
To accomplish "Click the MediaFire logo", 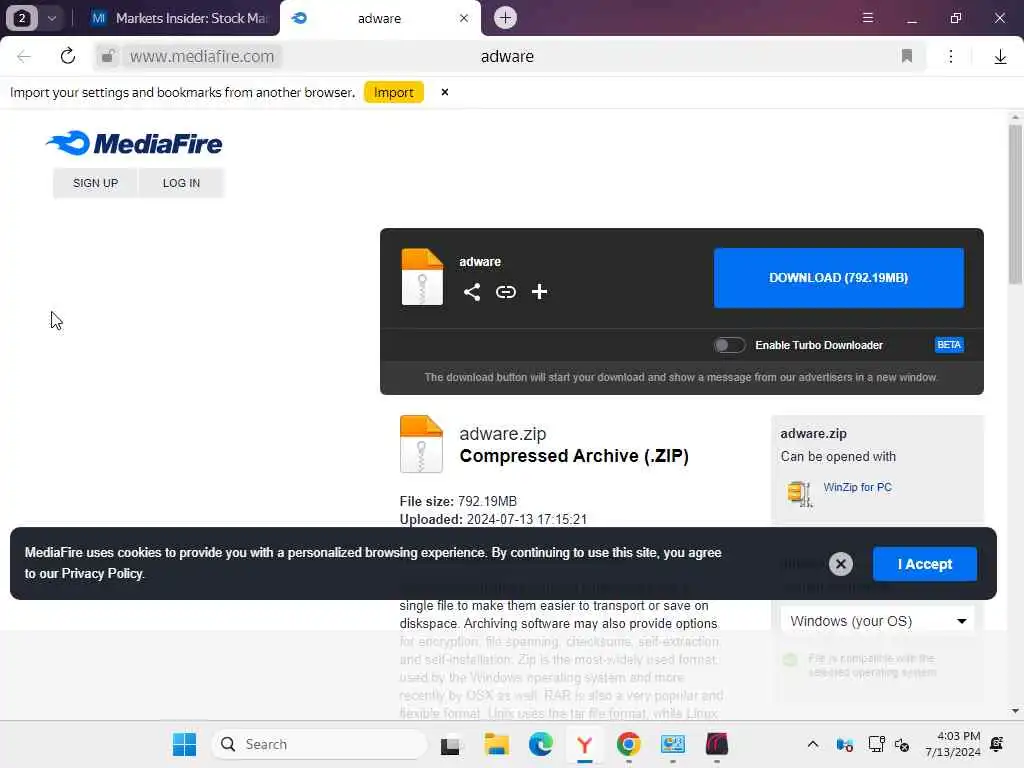I will [134, 143].
